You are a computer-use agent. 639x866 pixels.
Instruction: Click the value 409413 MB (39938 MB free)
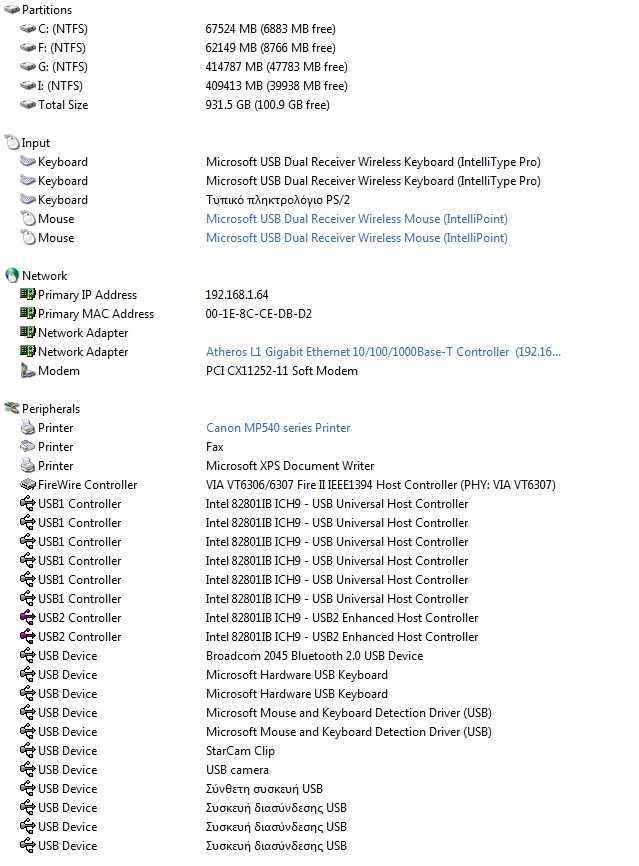276,86
